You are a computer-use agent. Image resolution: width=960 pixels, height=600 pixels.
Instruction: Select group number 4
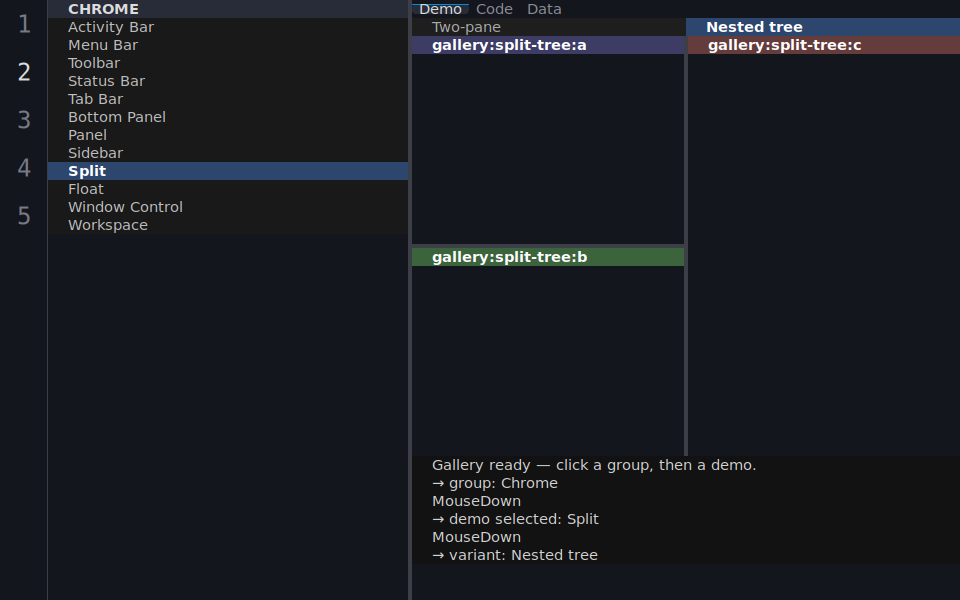pyautogui.click(x=24, y=168)
